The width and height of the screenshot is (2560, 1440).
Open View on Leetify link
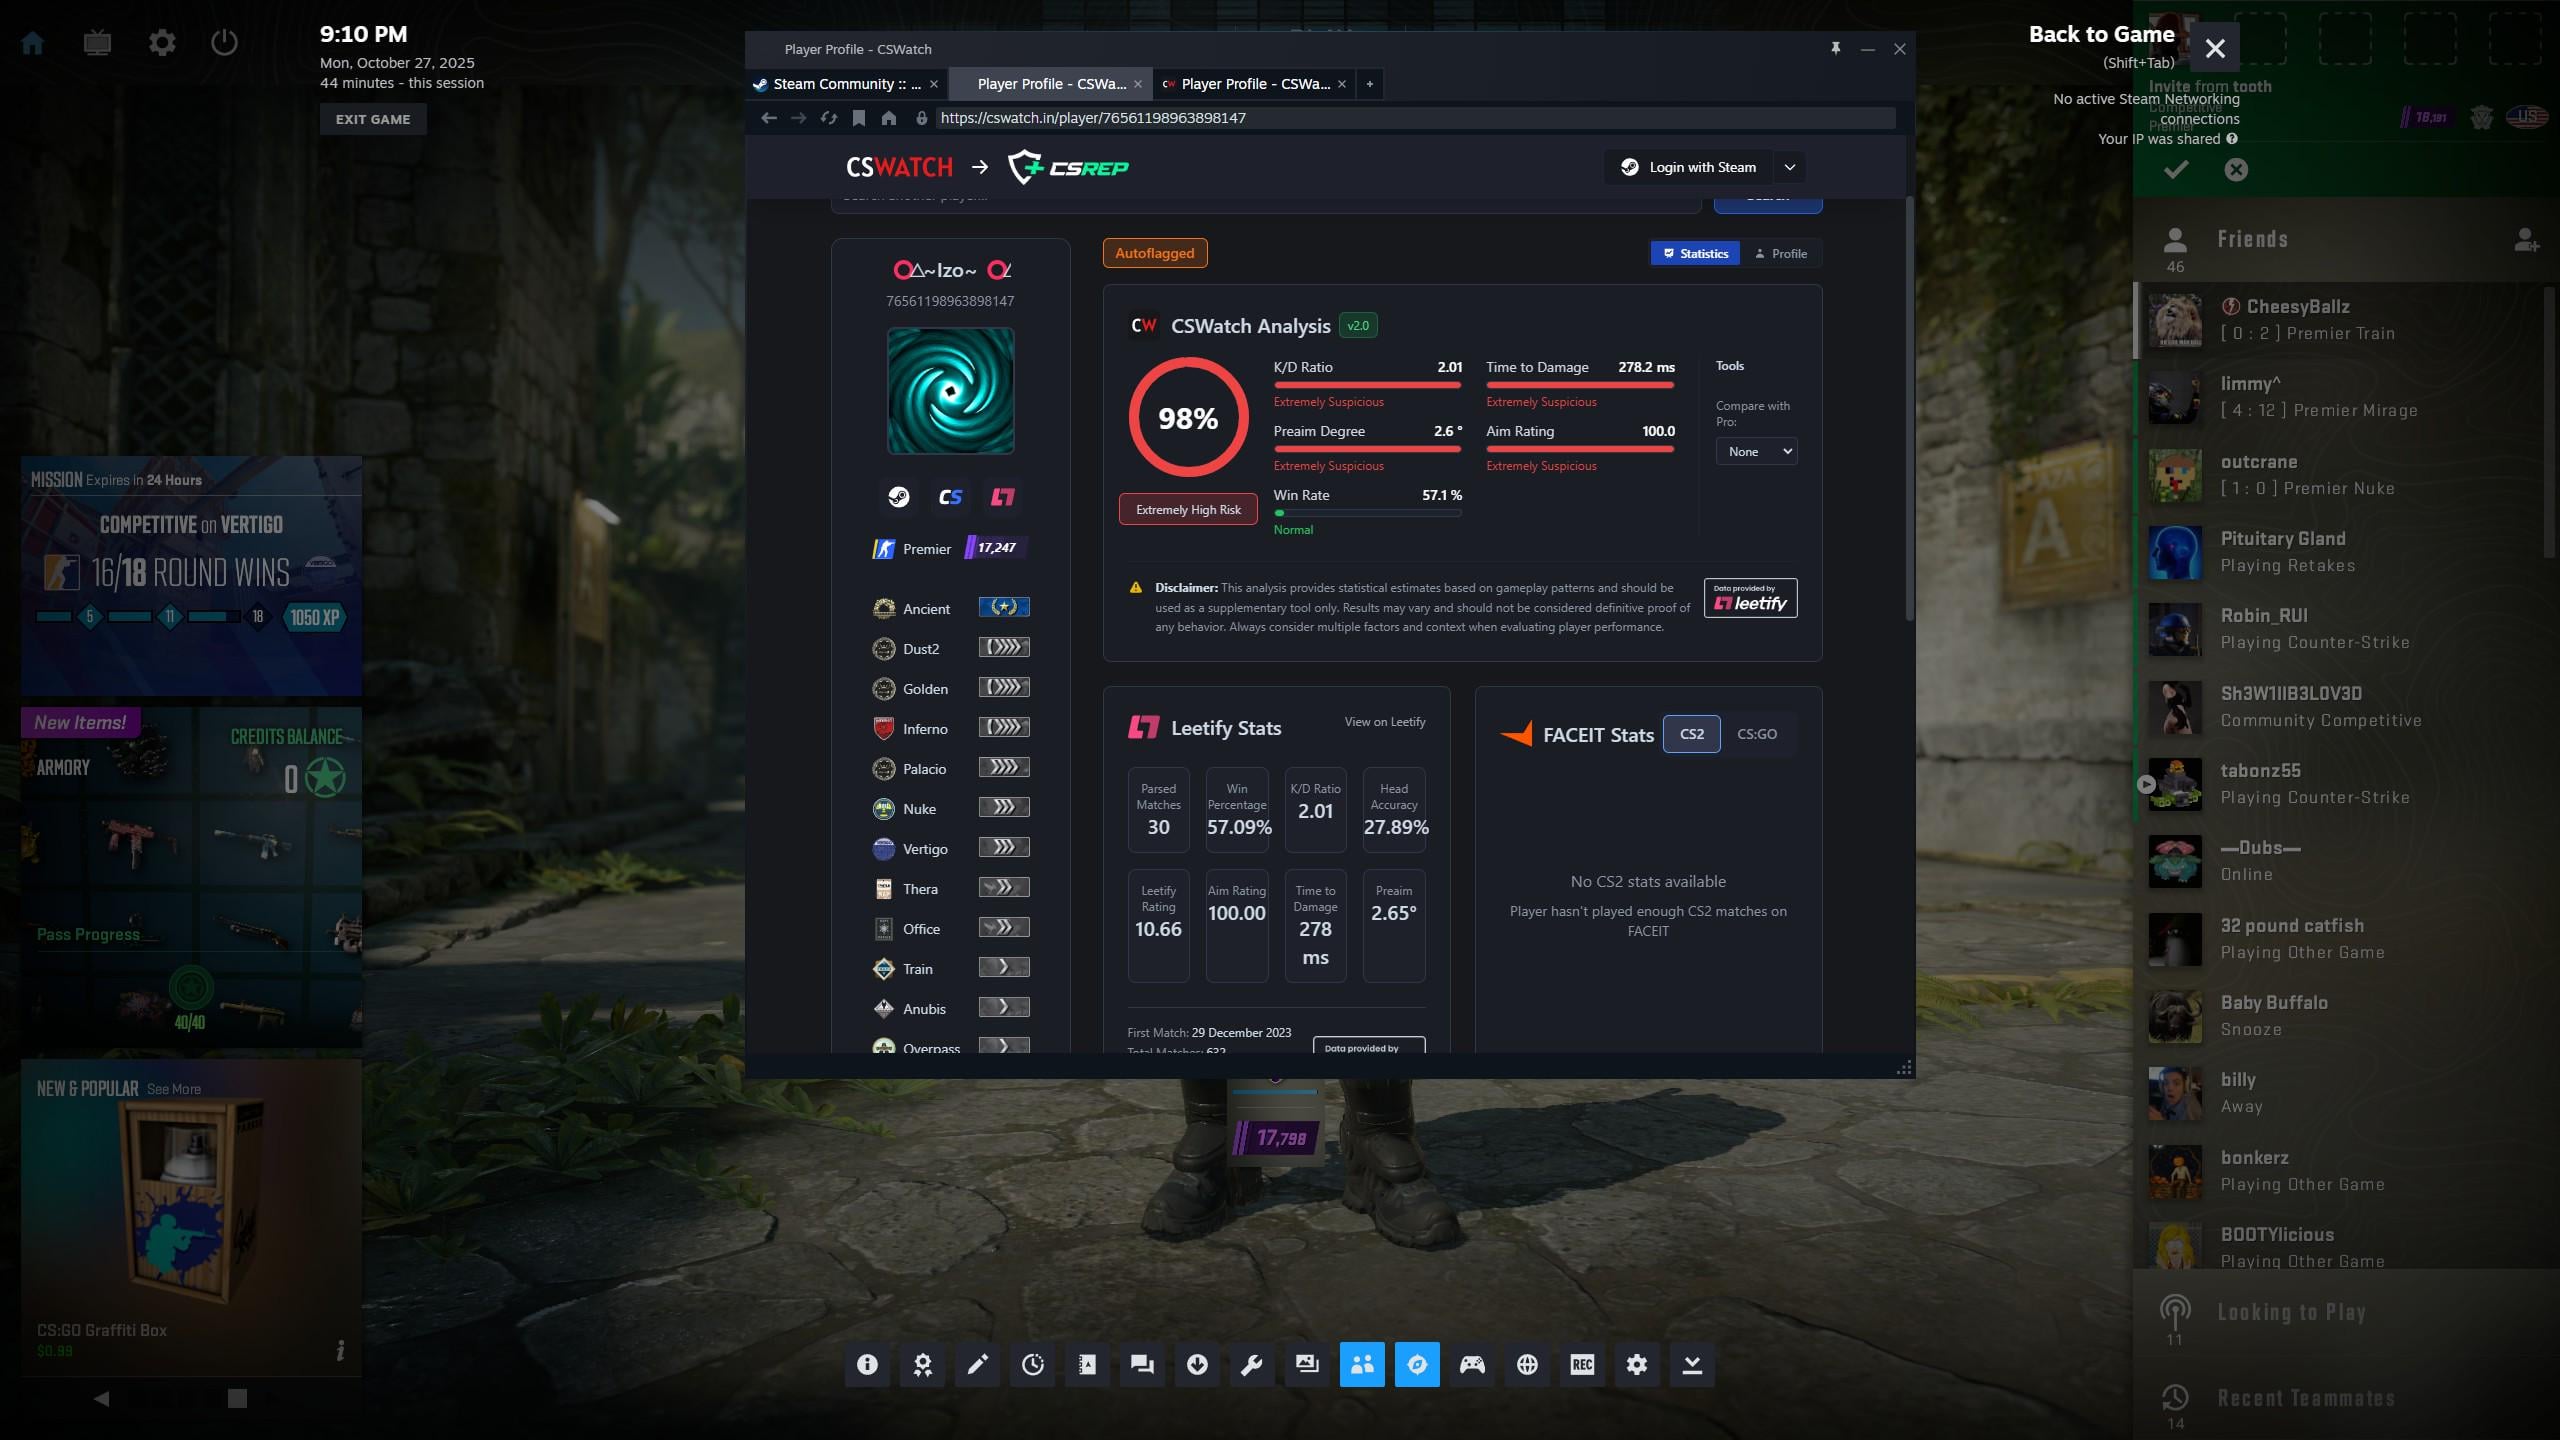coord(1385,722)
